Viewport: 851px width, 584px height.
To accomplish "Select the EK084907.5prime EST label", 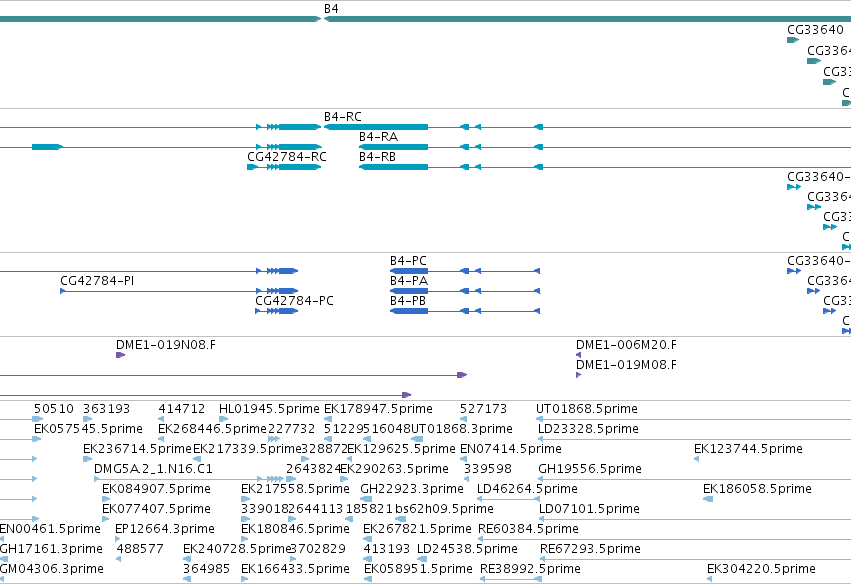I will point(156,490).
